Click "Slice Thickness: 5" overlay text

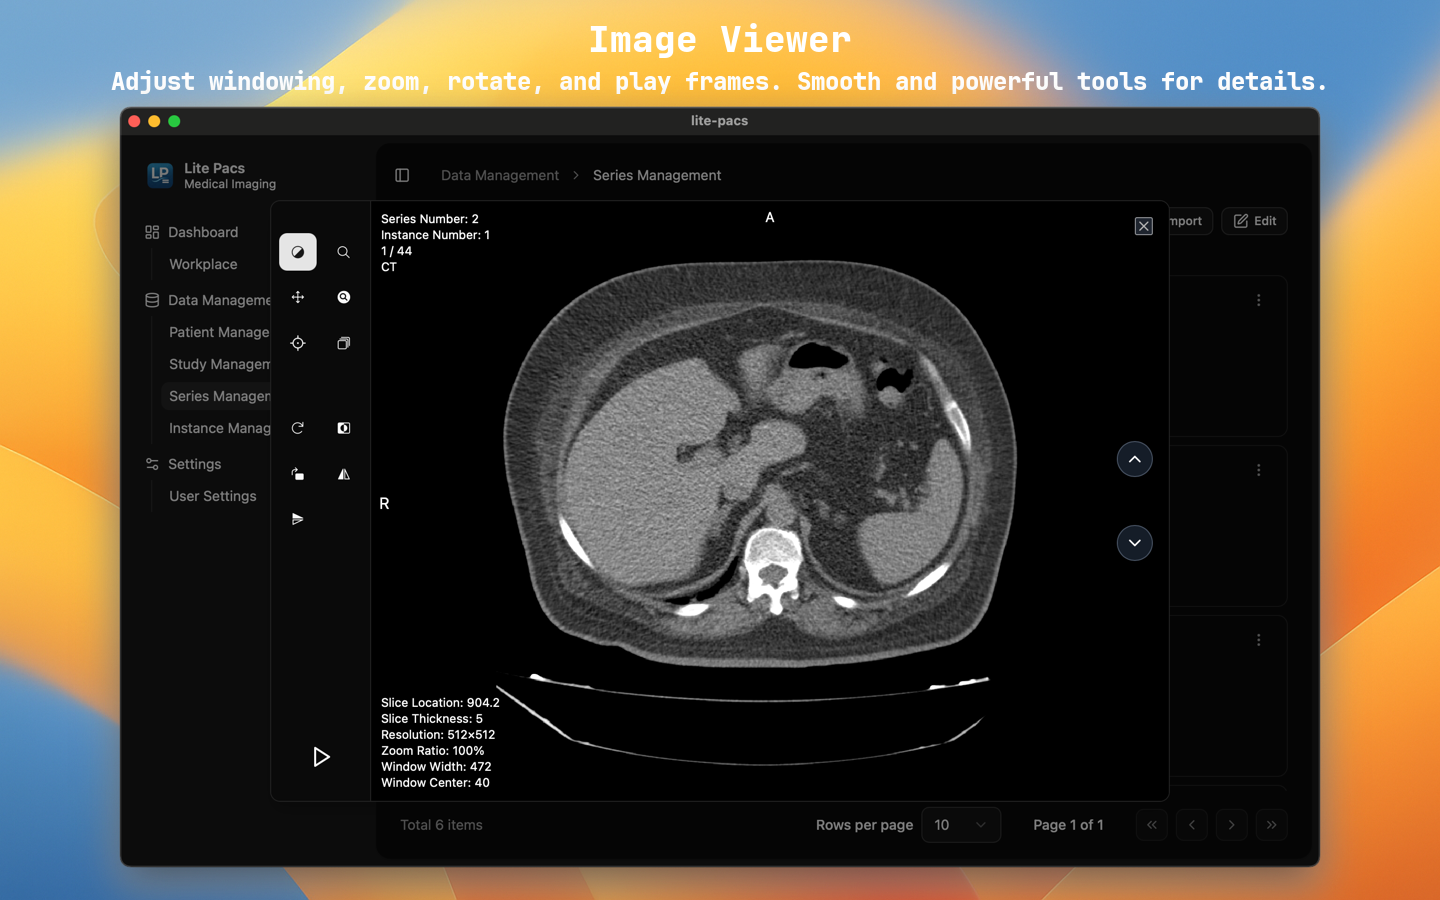(432, 719)
